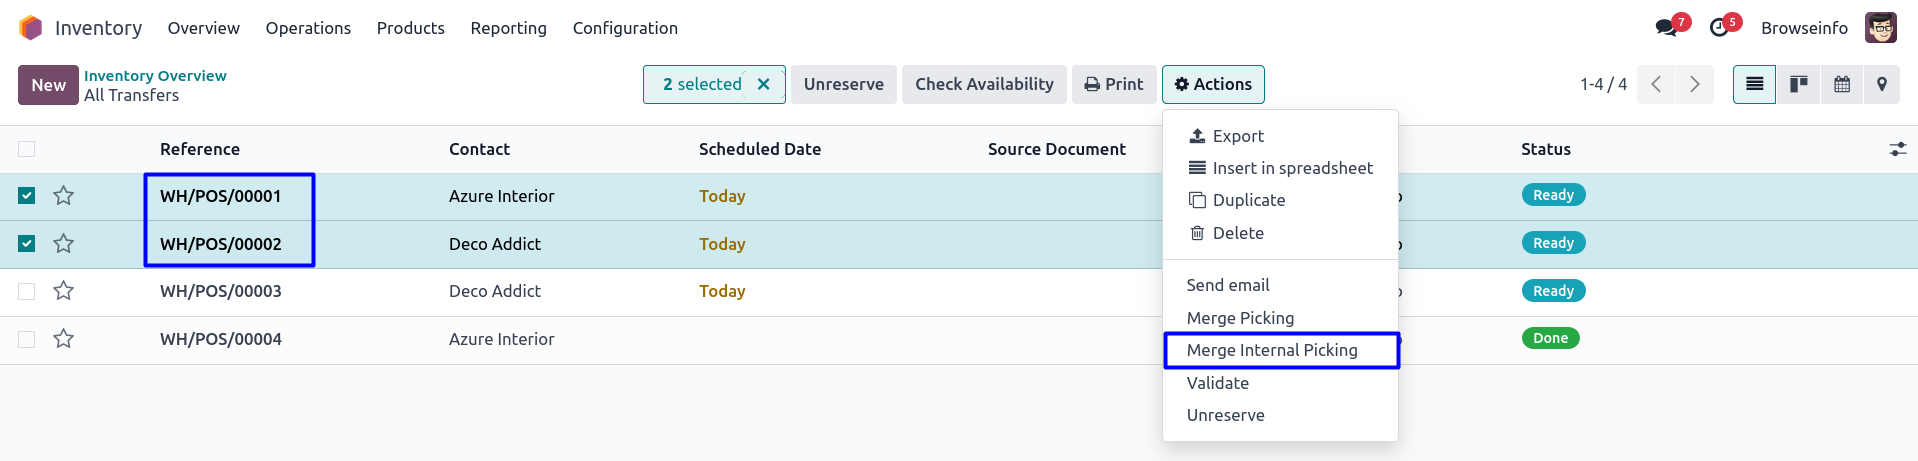Toggle the select-all header checkbox
Screen dimensions: 1918x461
click(27, 149)
